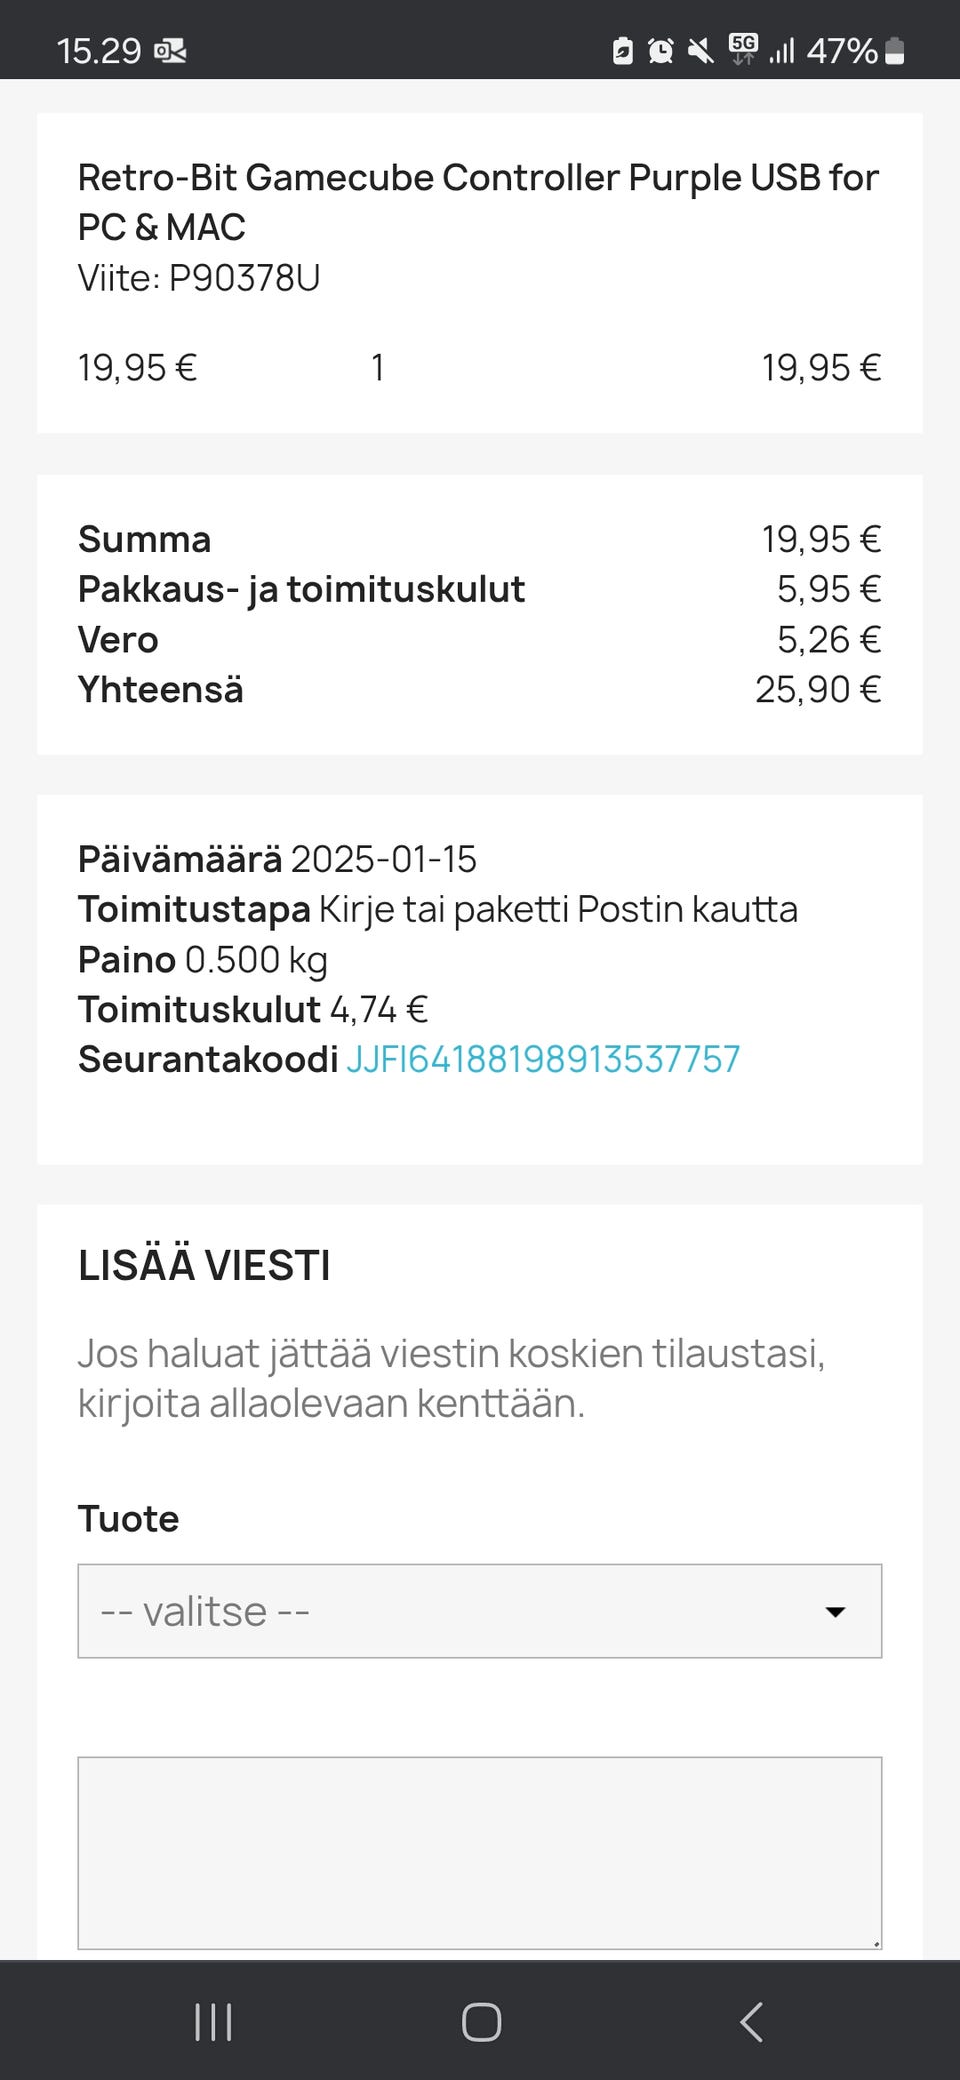Tap the Yhteensä total 25,90 €

point(817,690)
